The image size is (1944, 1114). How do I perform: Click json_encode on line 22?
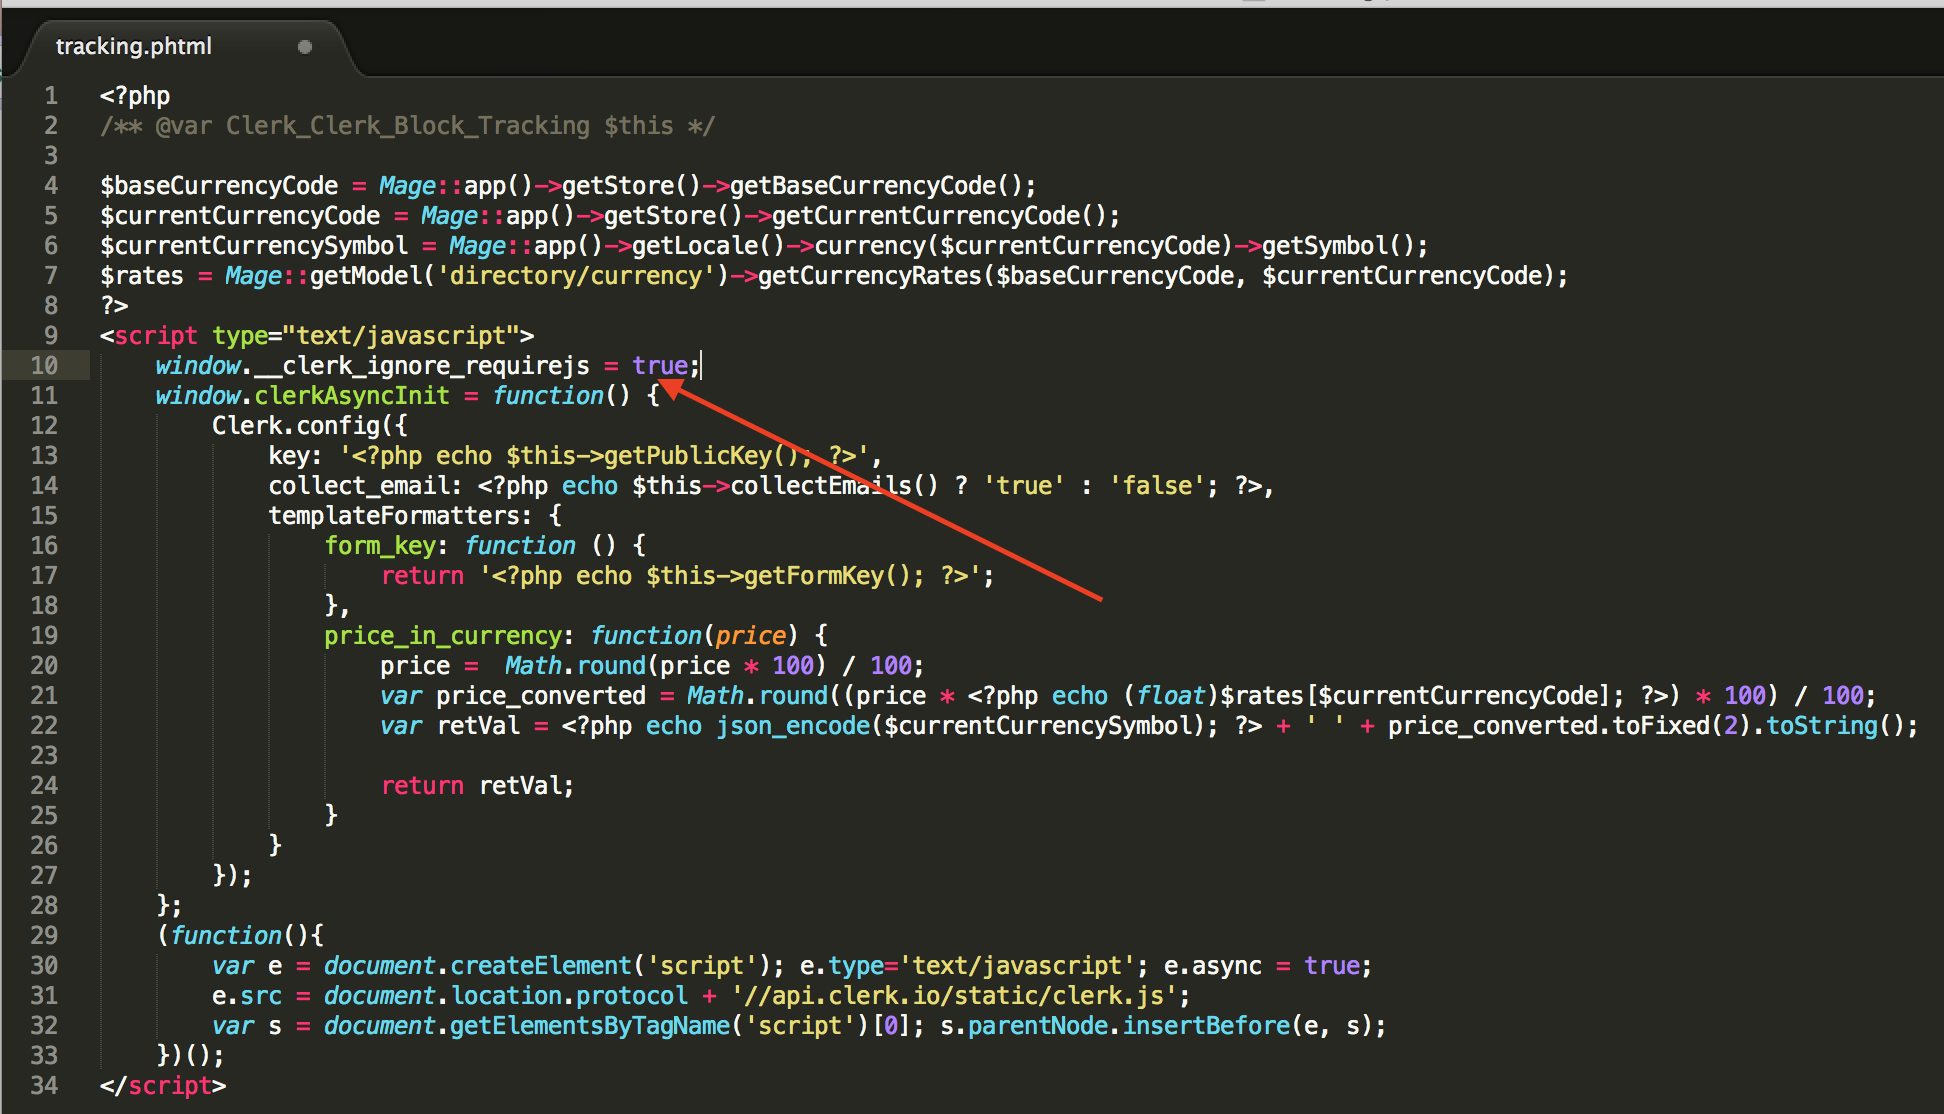coord(793,726)
